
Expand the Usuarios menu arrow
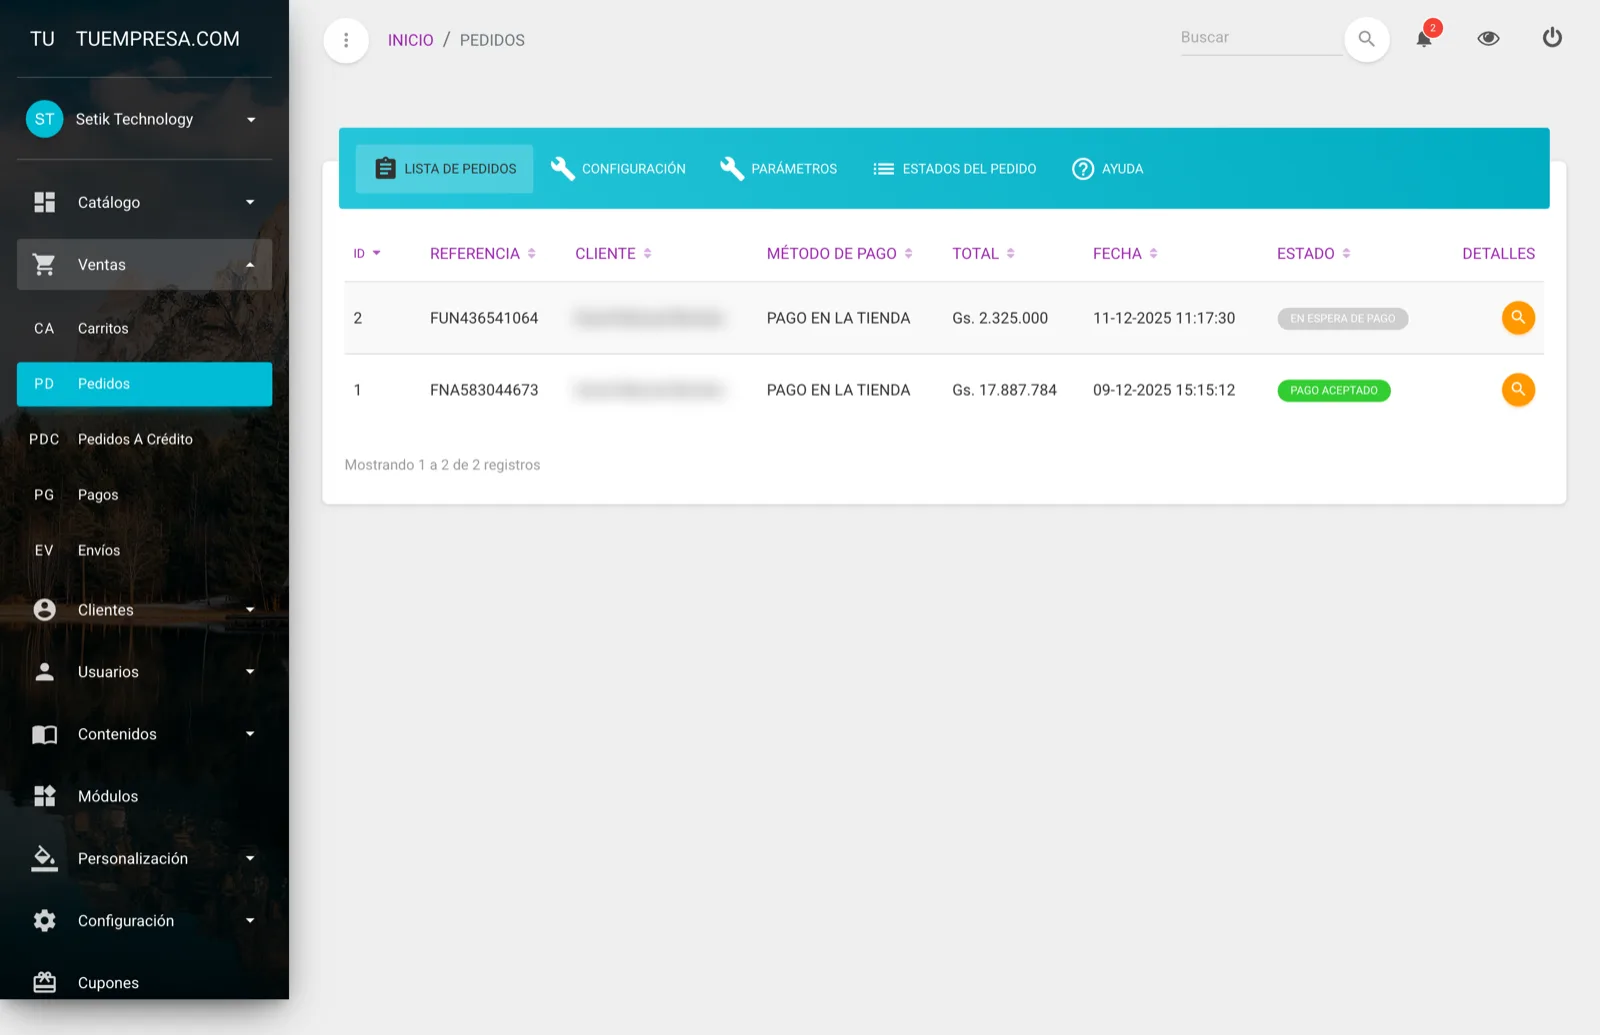coord(250,672)
